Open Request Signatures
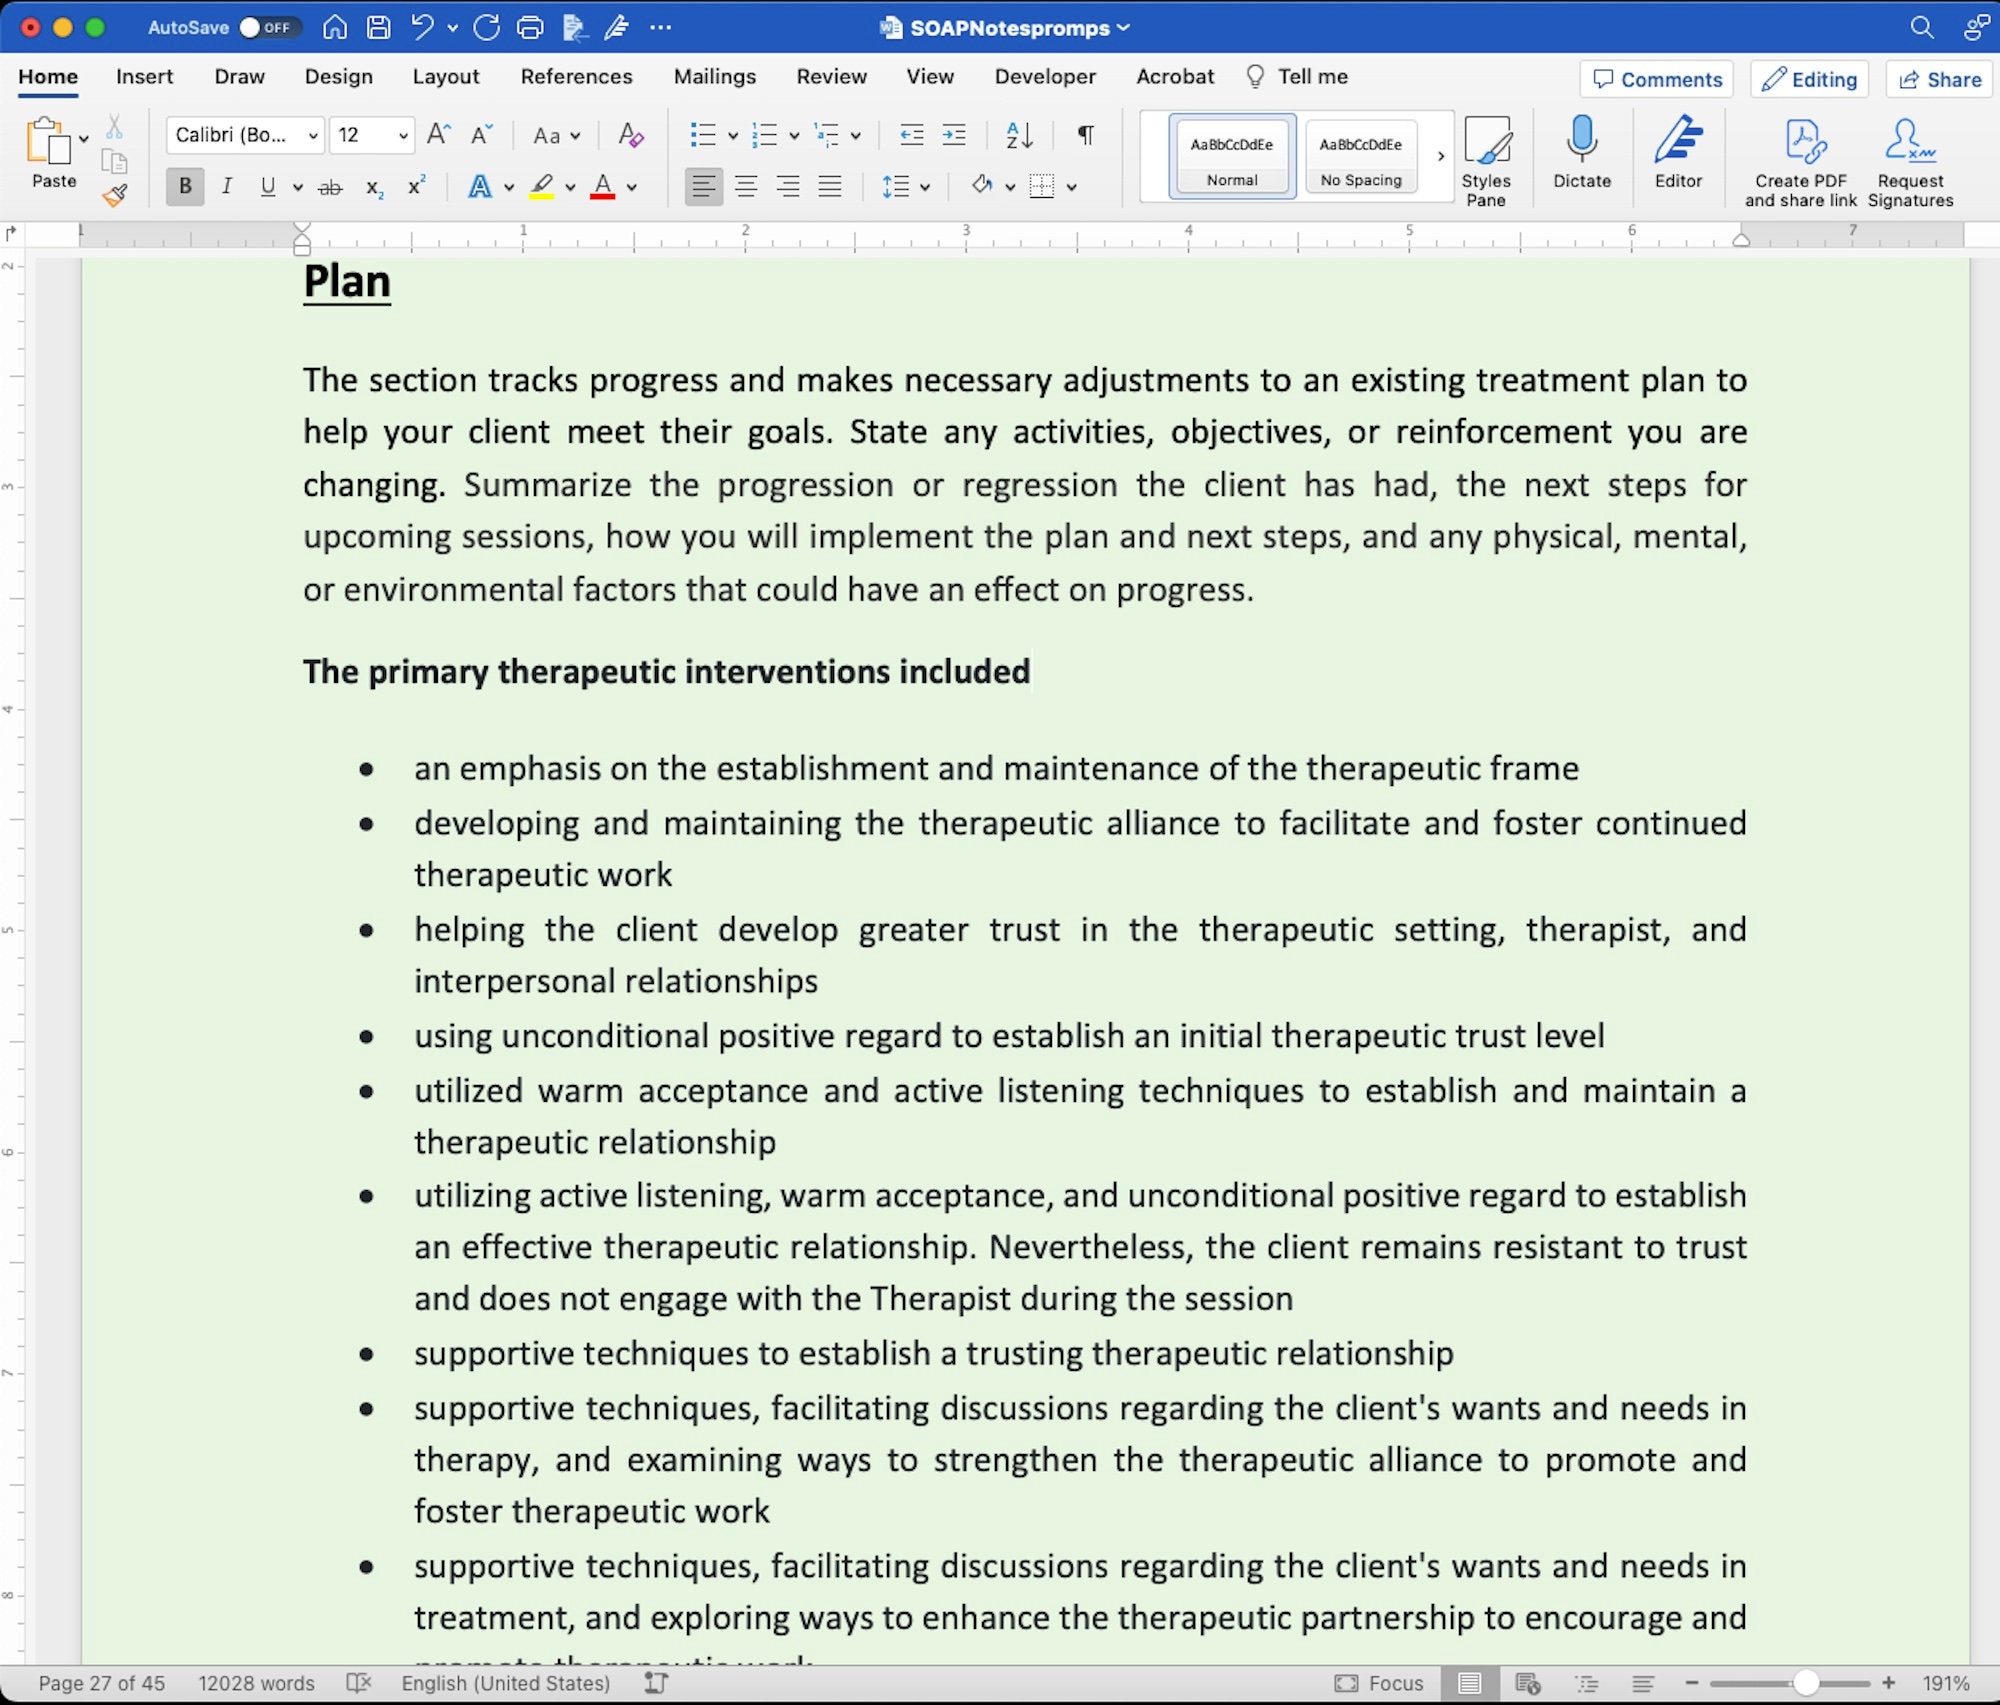 (x=1908, y=155)
